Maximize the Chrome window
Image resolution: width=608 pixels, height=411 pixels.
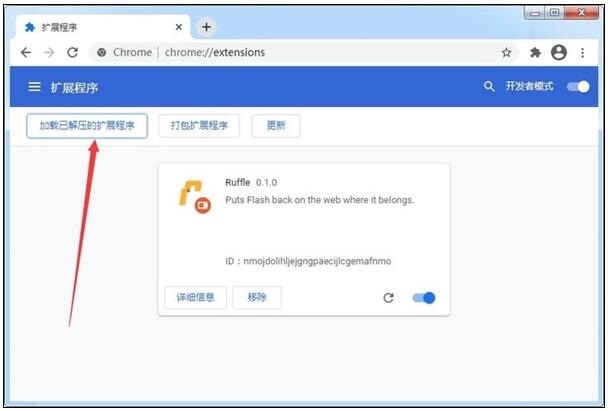click(554, 13)
